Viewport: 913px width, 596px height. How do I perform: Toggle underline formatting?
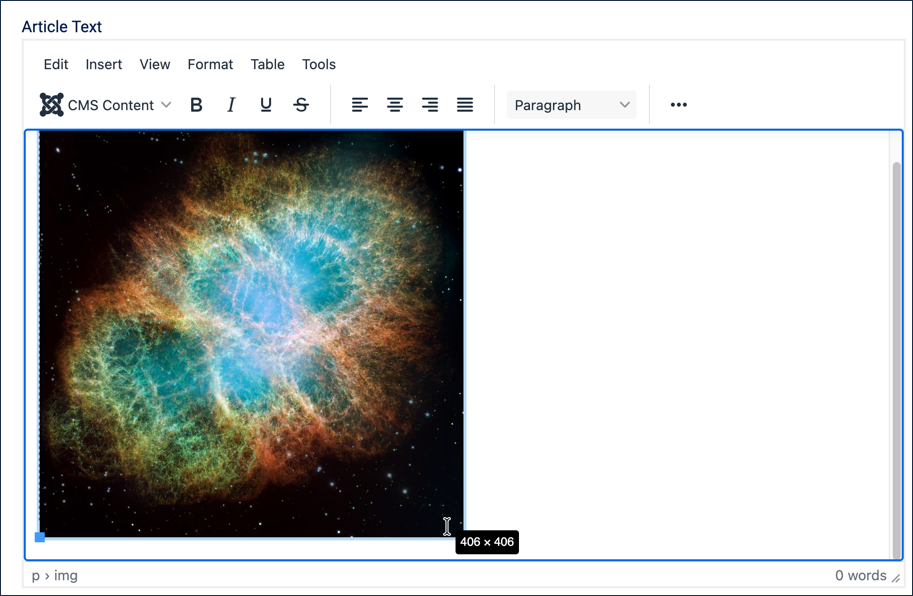coord(266,105)
